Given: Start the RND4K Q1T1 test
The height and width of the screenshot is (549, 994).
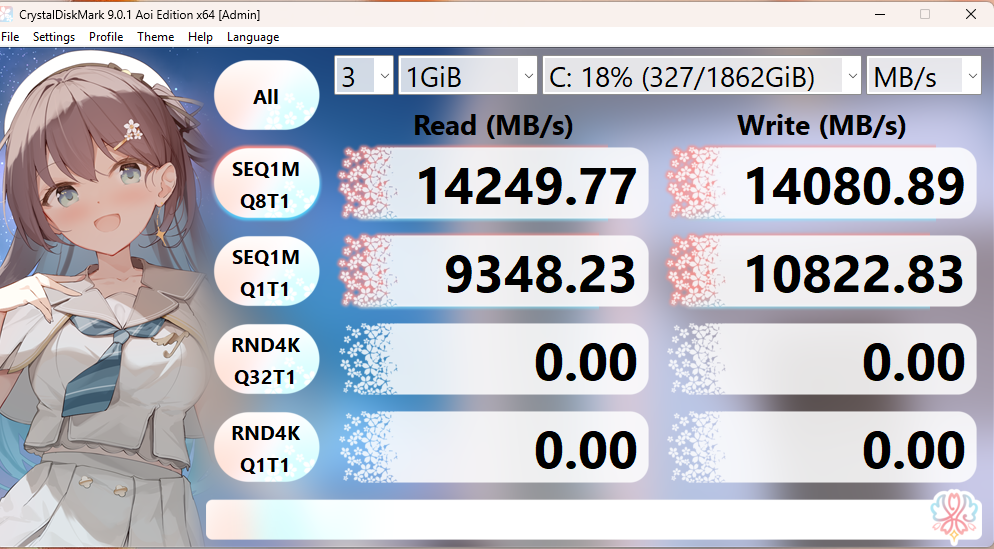Looking at the screenshot, I should coord(266,448).
